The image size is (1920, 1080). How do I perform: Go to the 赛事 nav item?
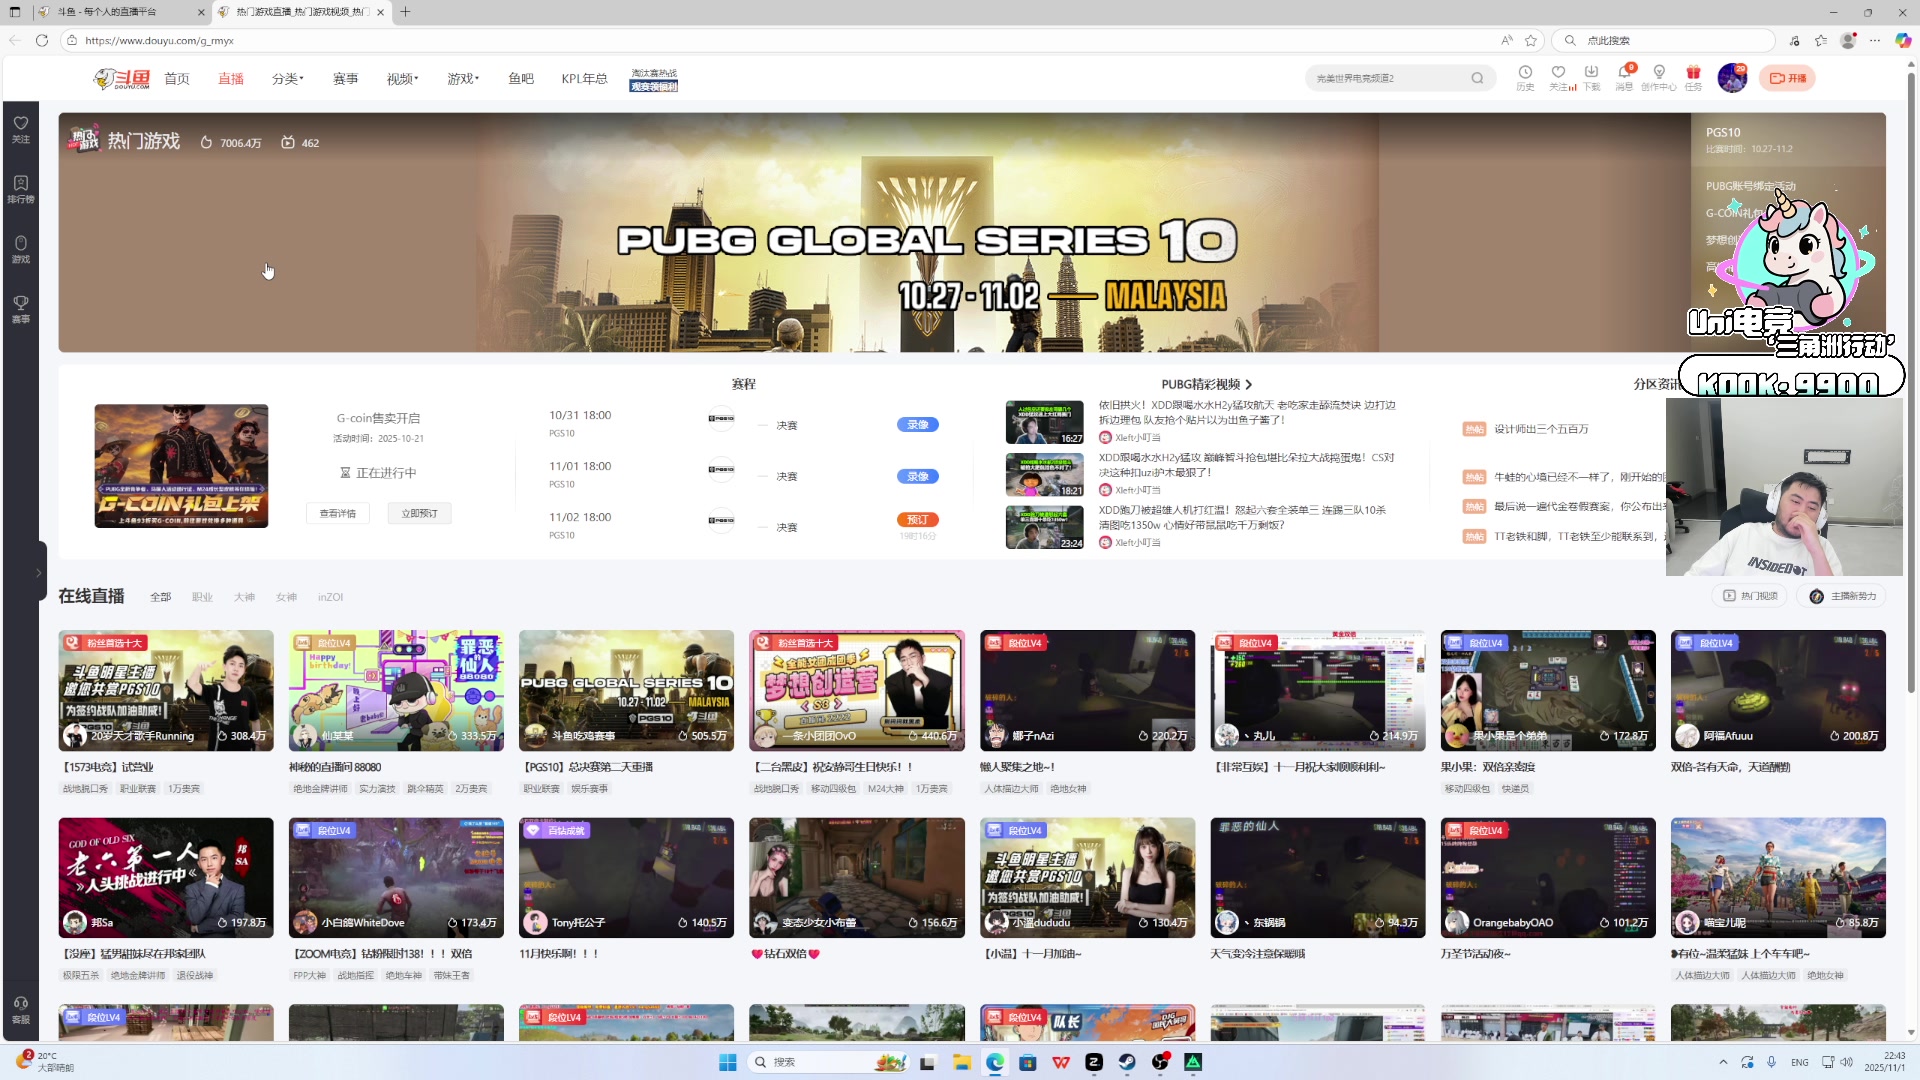point(345,78)
